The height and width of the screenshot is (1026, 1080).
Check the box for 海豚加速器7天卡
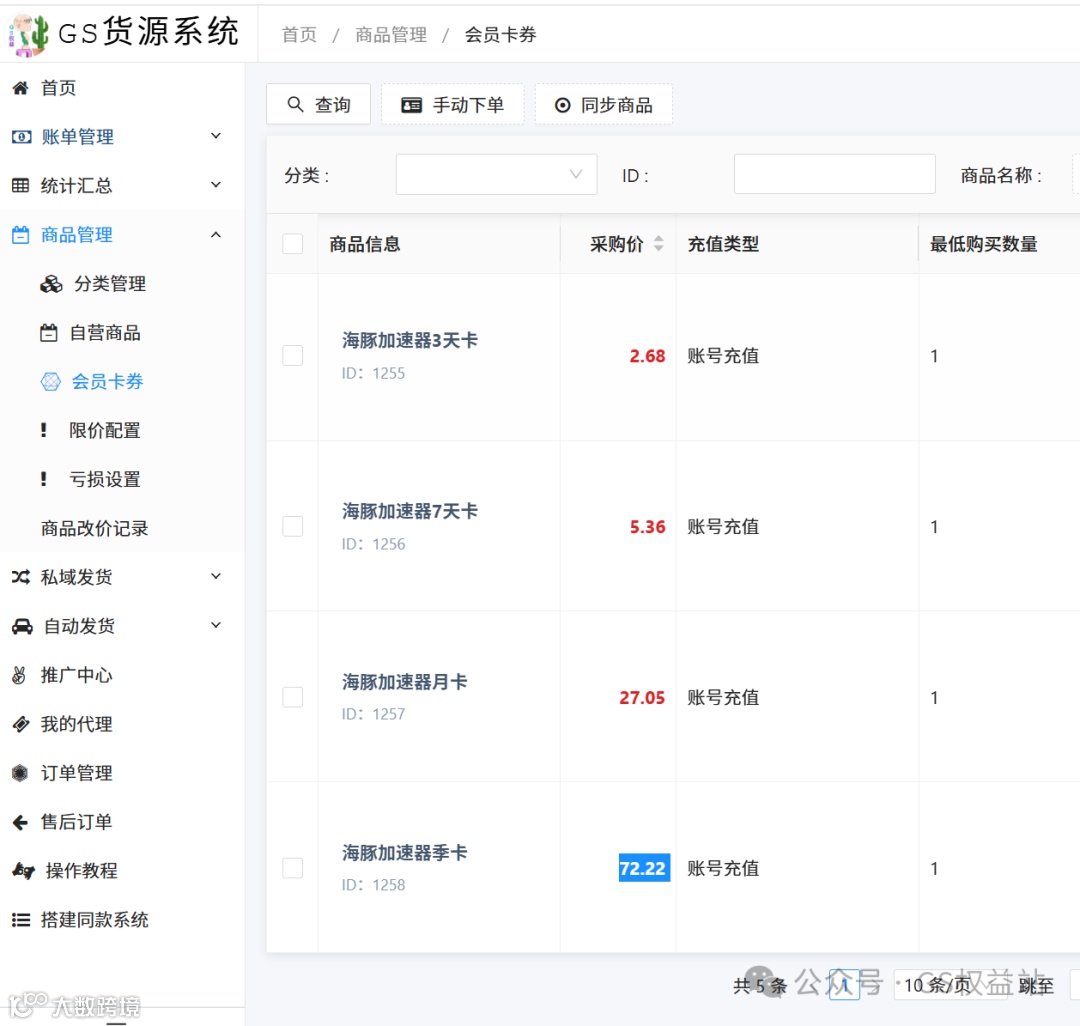click(x=293, y=527)
